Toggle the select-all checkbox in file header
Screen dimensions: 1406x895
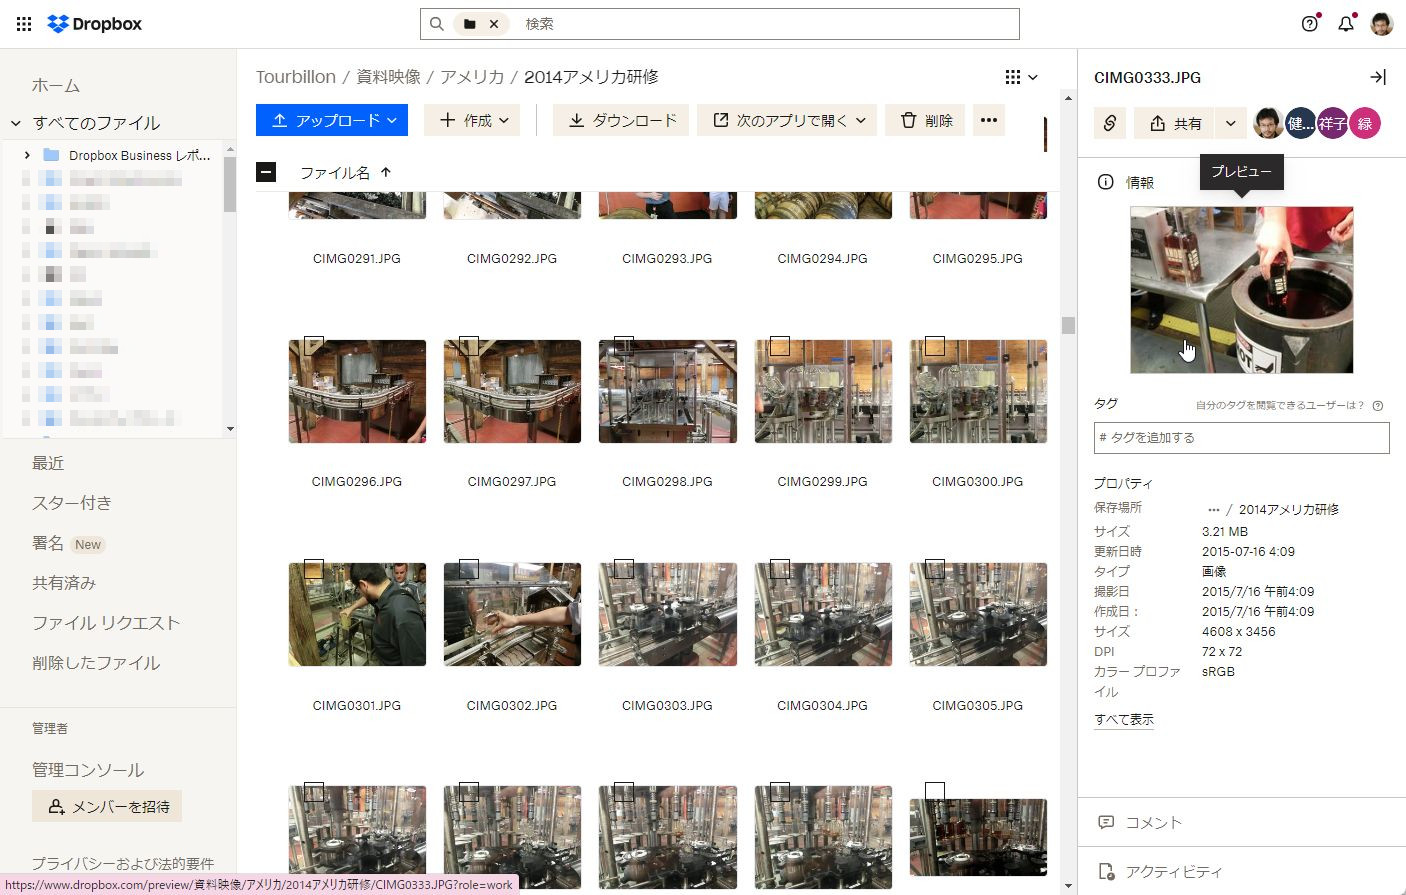[x=266, y=172]
